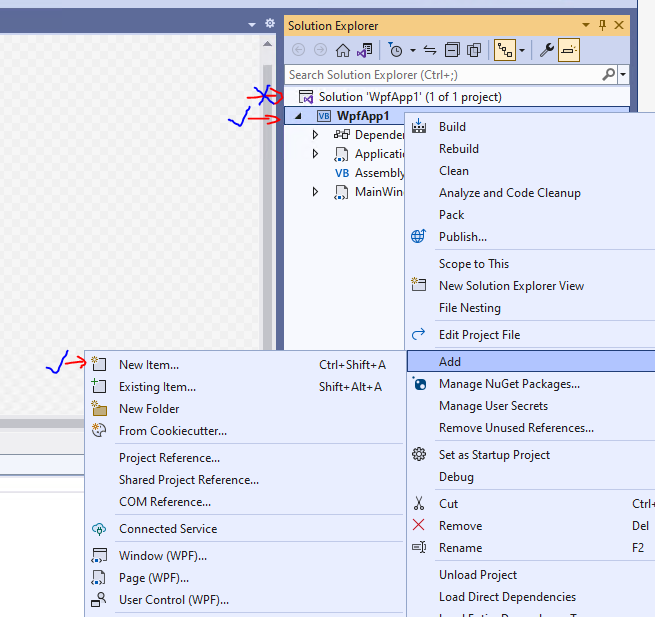This screenshot has width=655, height=617.
Task: Toggle the Preview Selected Items button
Action: point(569,51)
